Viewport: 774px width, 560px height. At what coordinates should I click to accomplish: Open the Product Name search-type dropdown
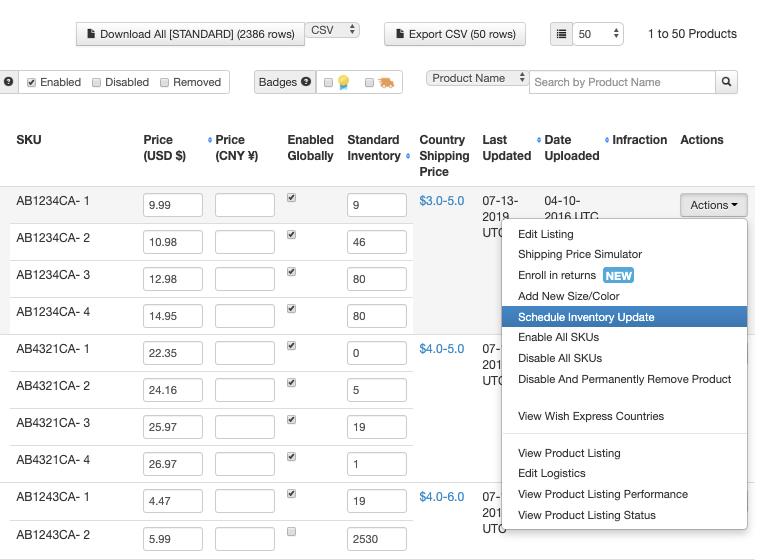478,78
